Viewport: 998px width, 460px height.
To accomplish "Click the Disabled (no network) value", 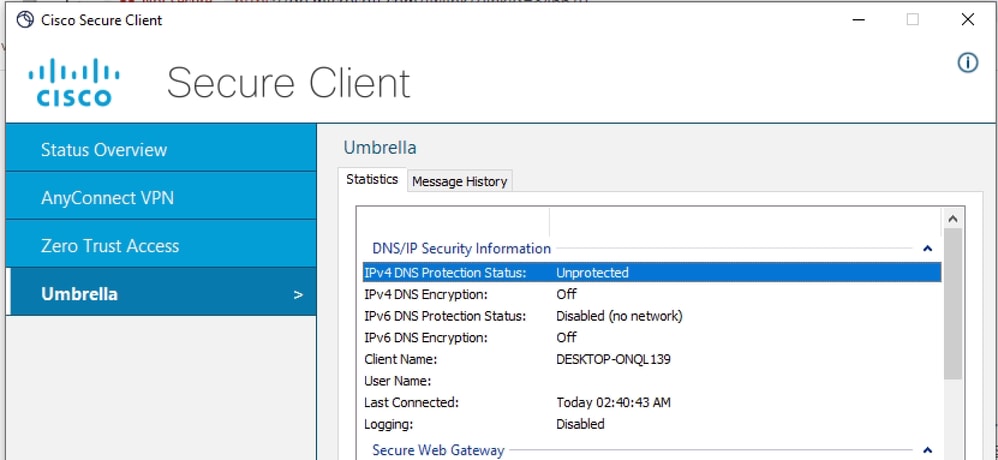I will pos(619,316).
